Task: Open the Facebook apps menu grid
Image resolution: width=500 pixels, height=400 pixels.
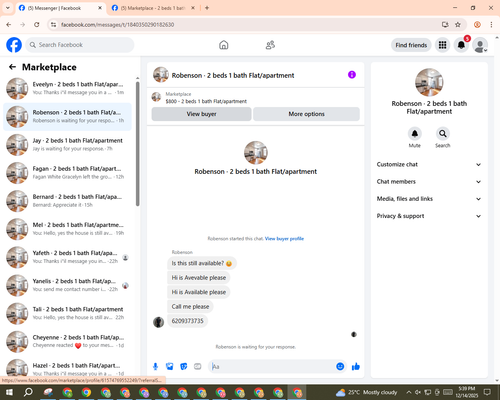Action: (x=442, y=45)
